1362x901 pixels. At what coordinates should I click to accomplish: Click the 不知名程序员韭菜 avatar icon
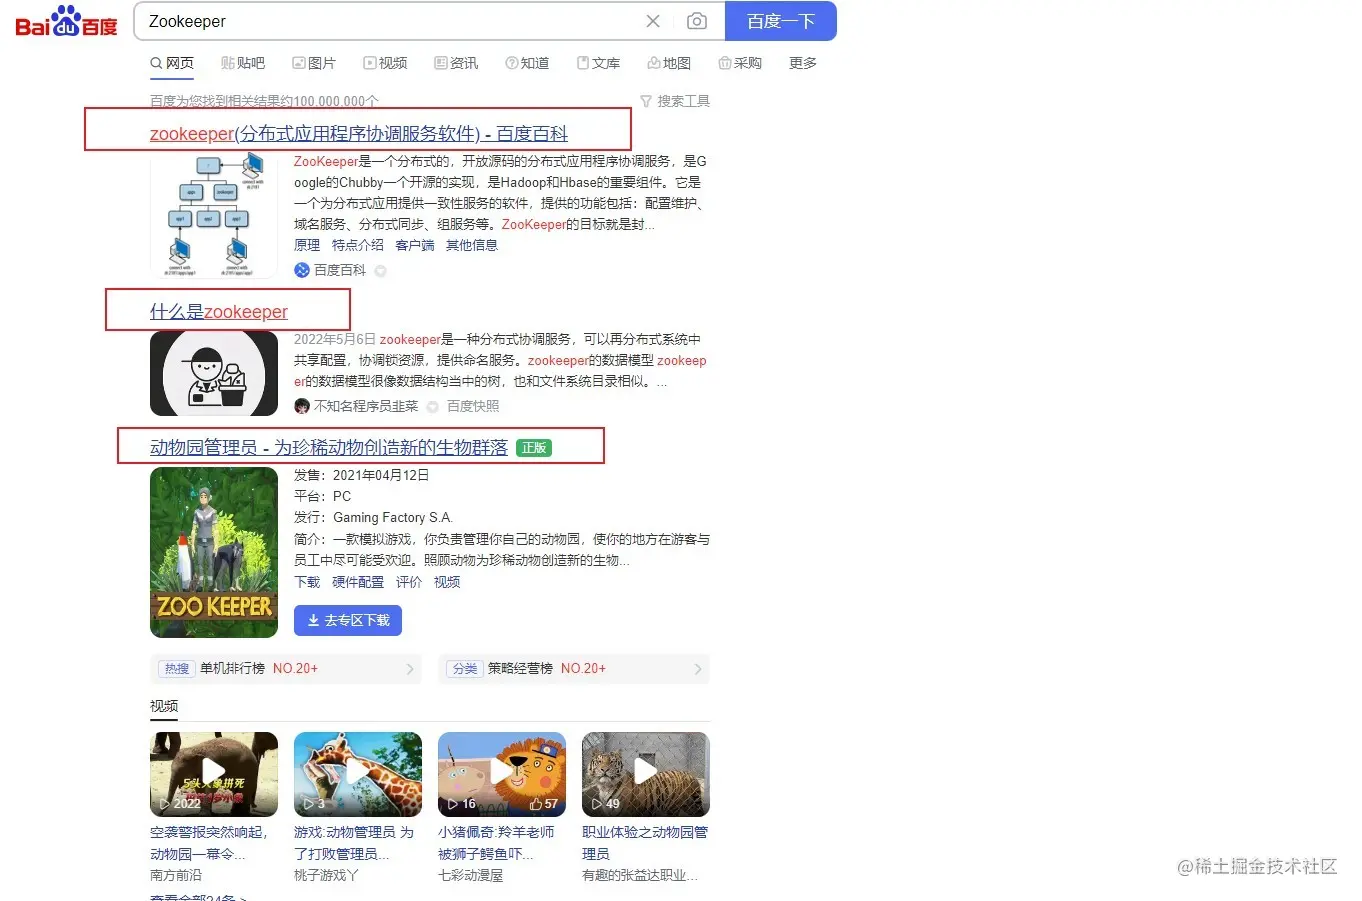tap(301, 406)
